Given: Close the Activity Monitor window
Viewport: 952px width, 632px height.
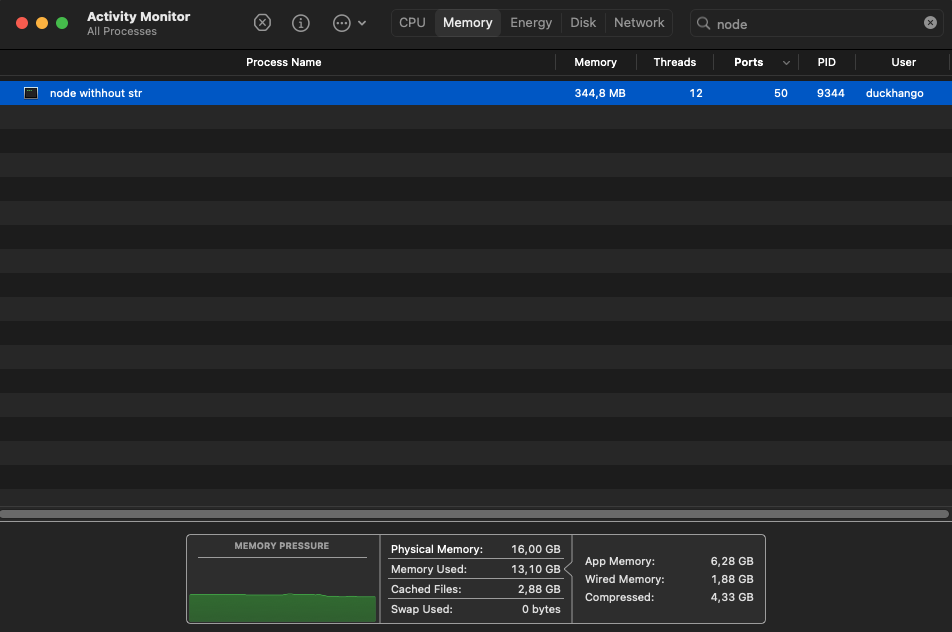Looking at the screenshot, I should pos(22,23).
